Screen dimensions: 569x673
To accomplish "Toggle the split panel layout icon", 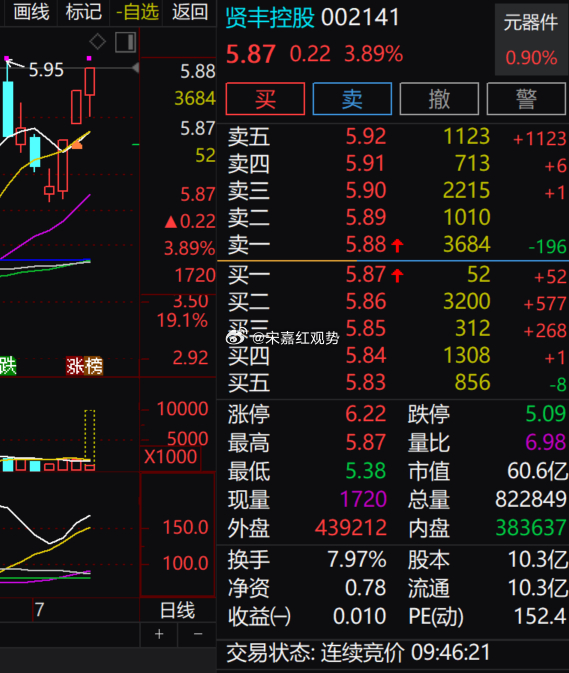I will click(126, 42).
